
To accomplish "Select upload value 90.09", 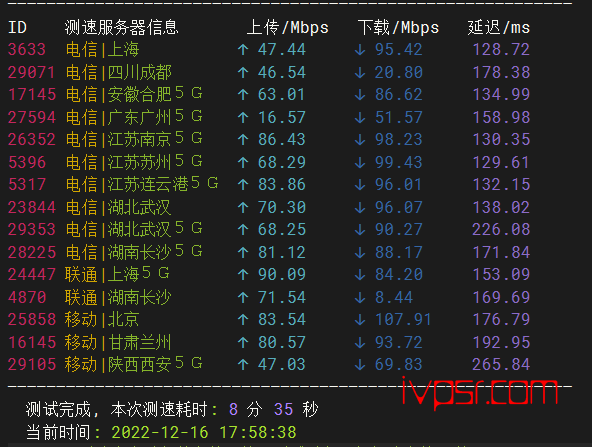I will 282,274.
